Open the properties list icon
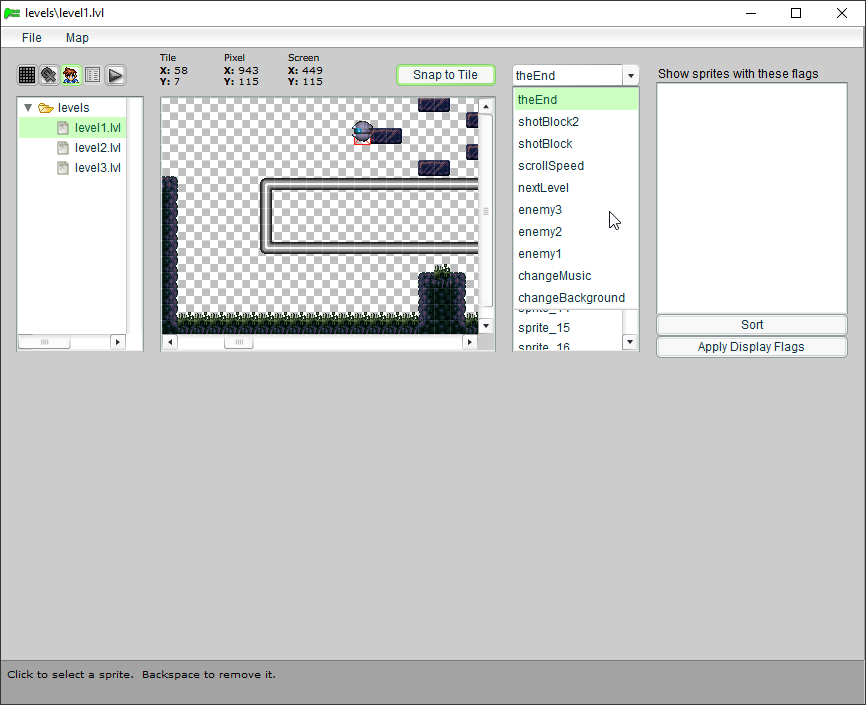Viewport: 866px width, 705px height. [x=93, y=75]
